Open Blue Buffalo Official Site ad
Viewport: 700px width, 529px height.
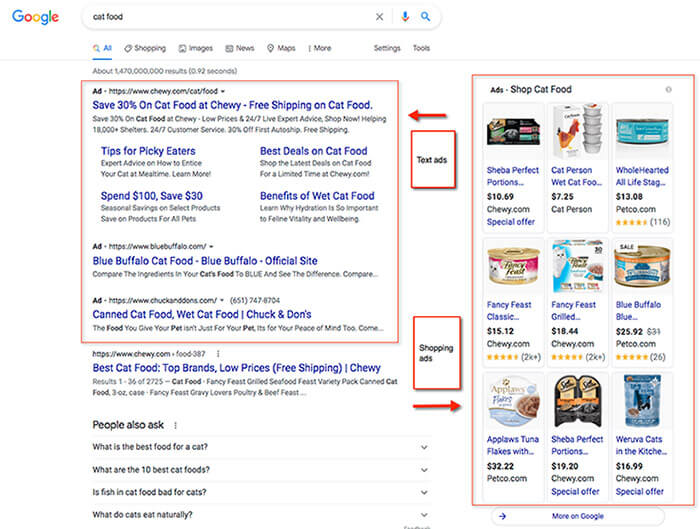[205, 261]
